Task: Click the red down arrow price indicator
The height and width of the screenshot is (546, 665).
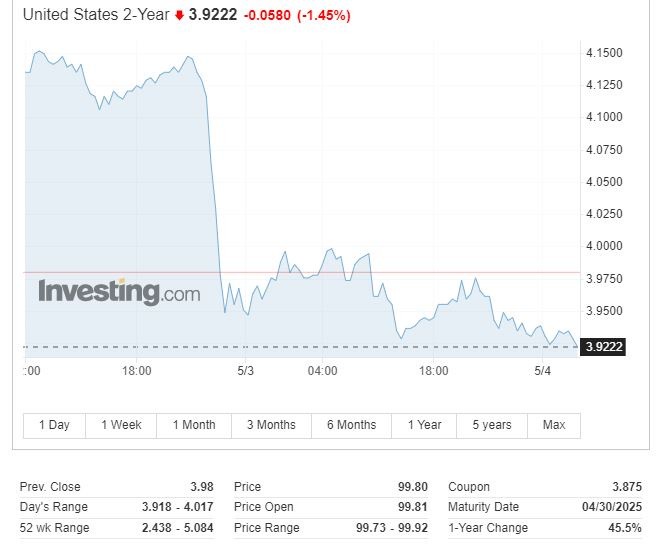Action: tap(180, 16)
